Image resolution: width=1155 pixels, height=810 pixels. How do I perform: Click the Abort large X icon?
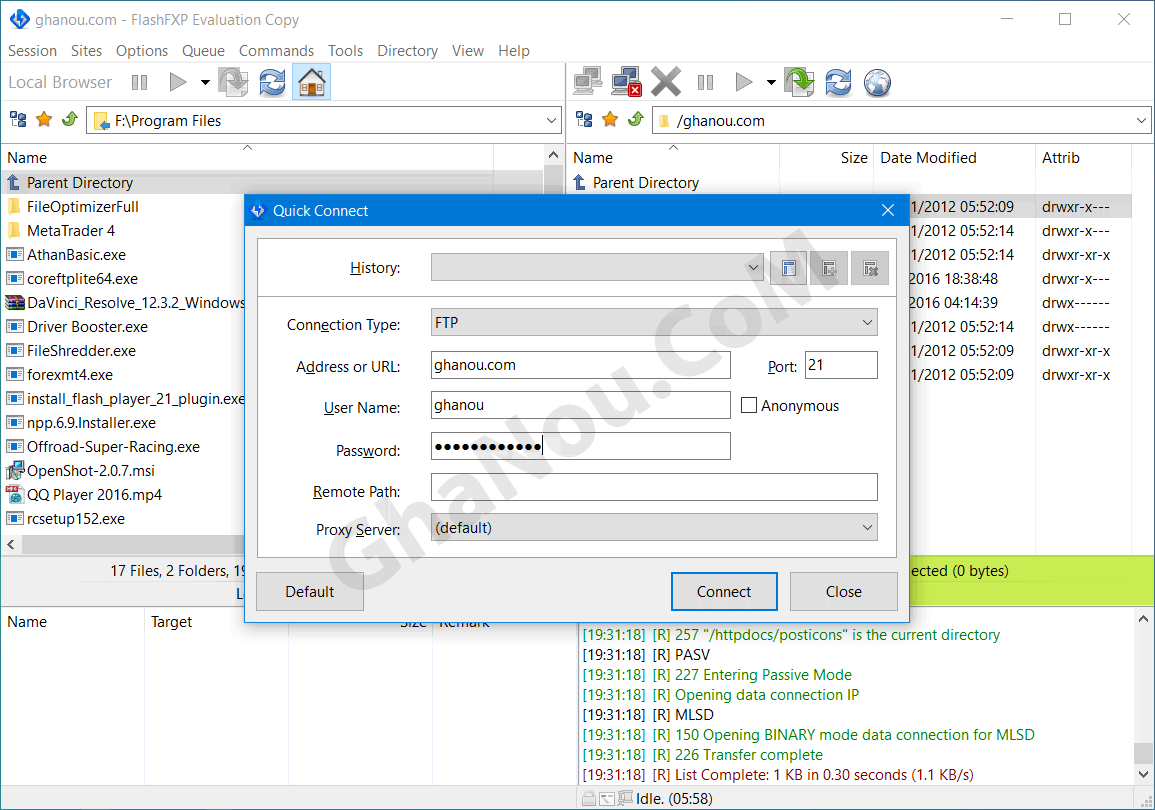[x=666, y=82]
